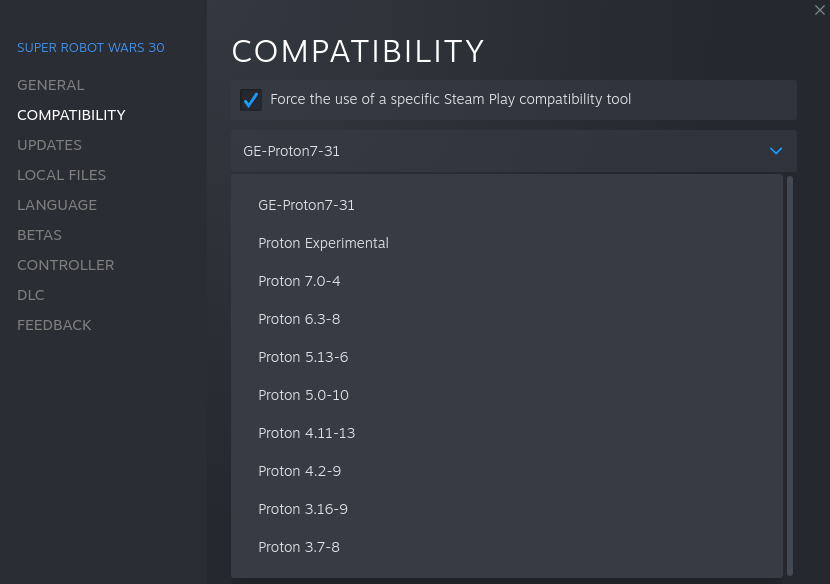This screenshot has height=584, width=830.
Task: Select GE-Proton7-31 from the list
Action: 306,205
